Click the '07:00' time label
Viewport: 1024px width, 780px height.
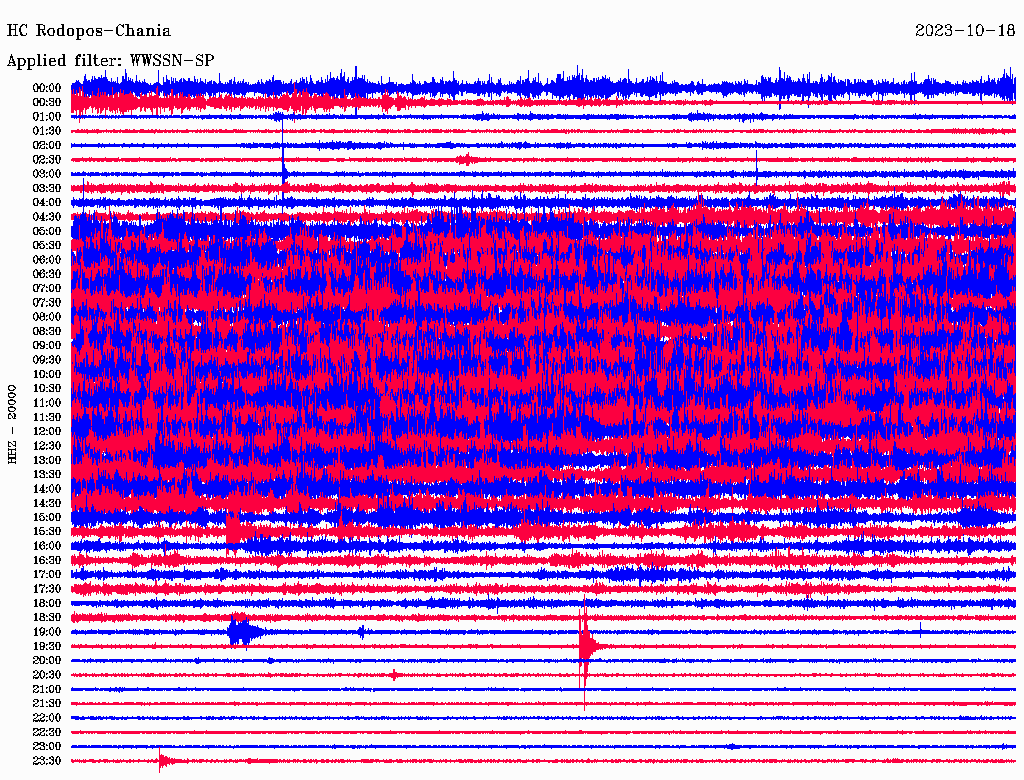pos(47,288)
